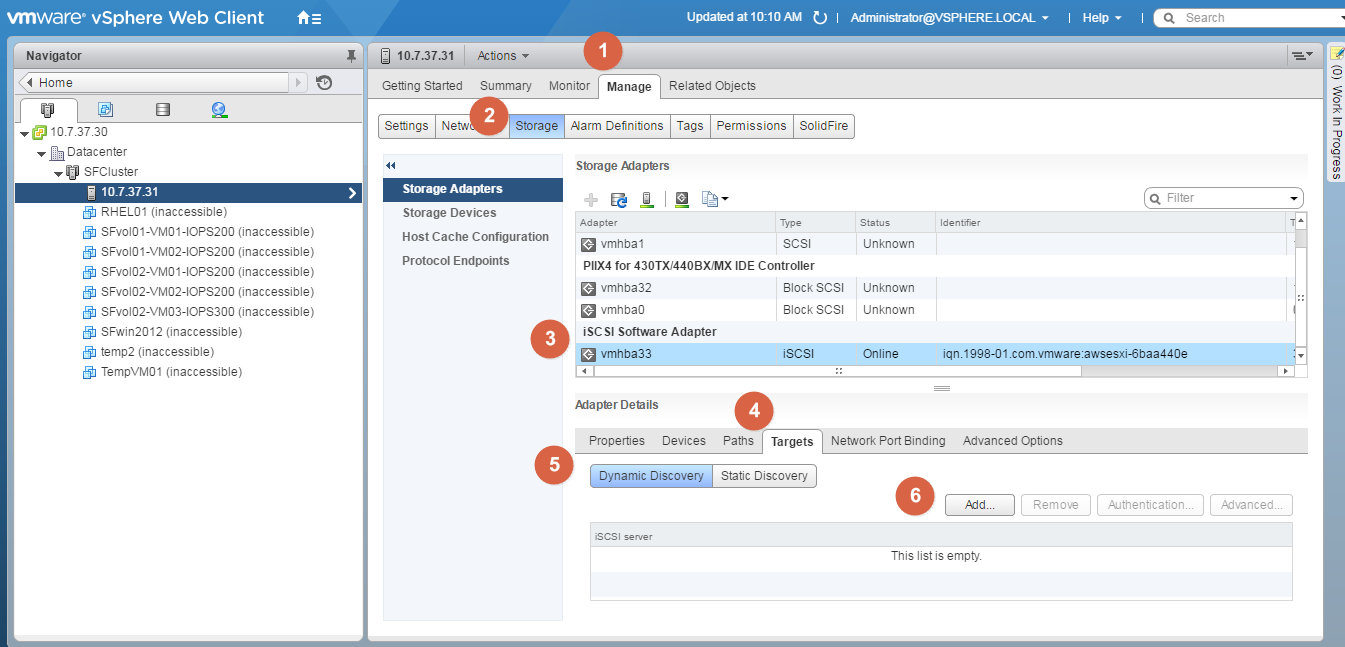Click the VM icon next to RHEL01
Image resolution: width=1345 pixels, height=647 pixels.
[x=90, y=212]
